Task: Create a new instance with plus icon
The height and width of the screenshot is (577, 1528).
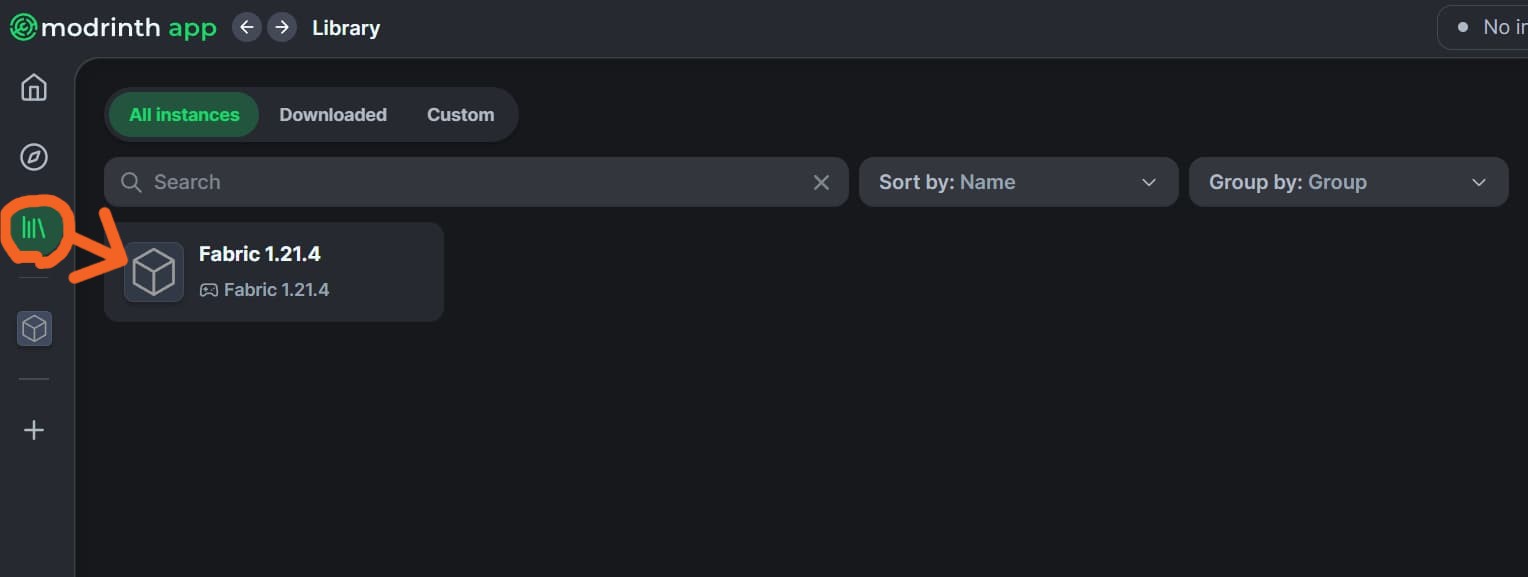Action: point(34,430)
